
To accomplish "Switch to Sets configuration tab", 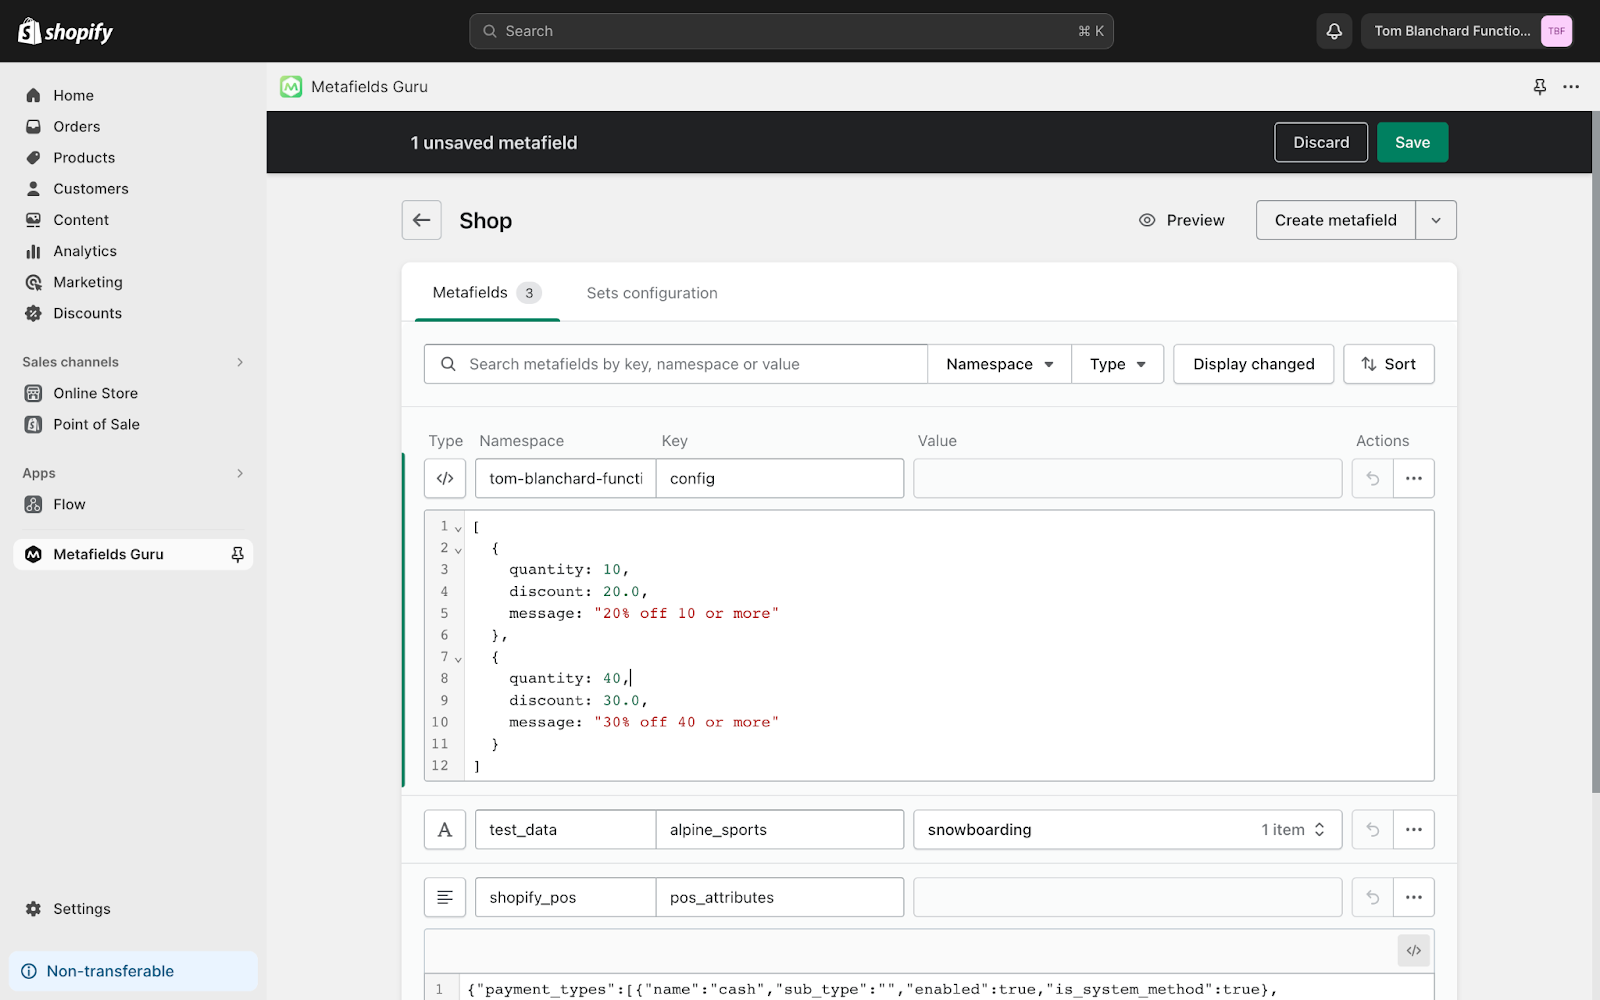I will [652, 293].
